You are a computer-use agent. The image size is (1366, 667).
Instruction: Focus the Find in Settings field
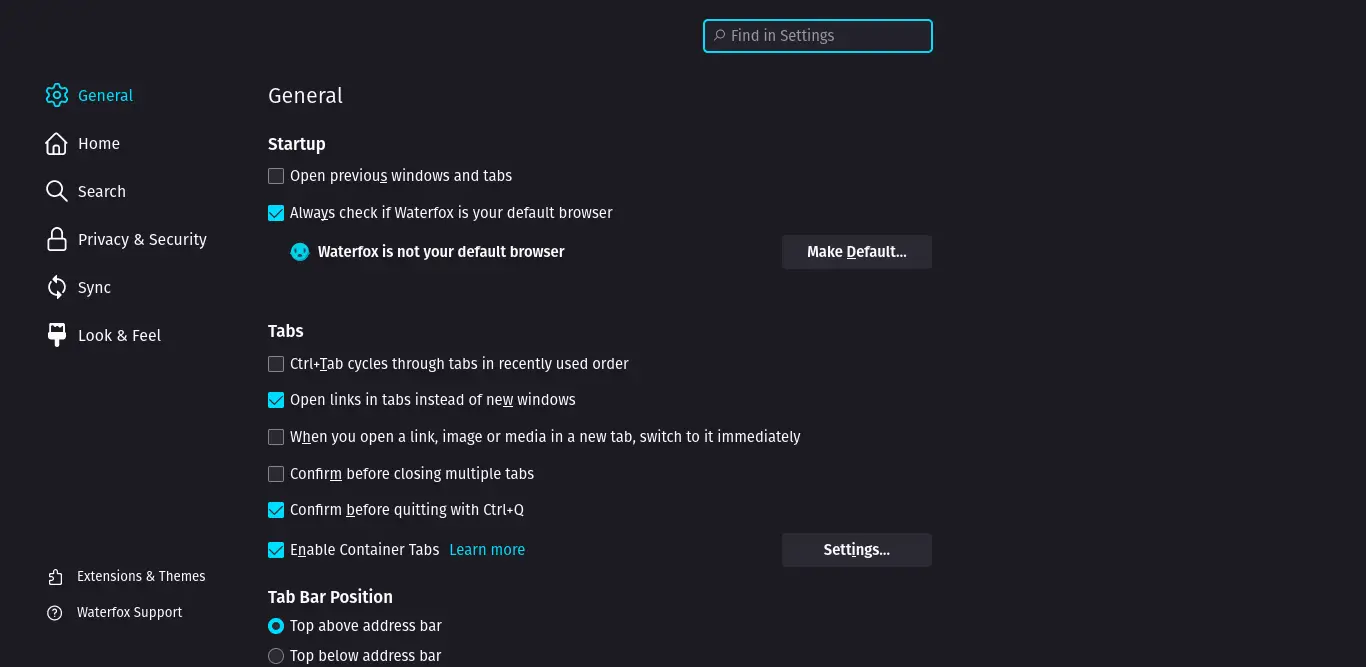click(818, 36)
